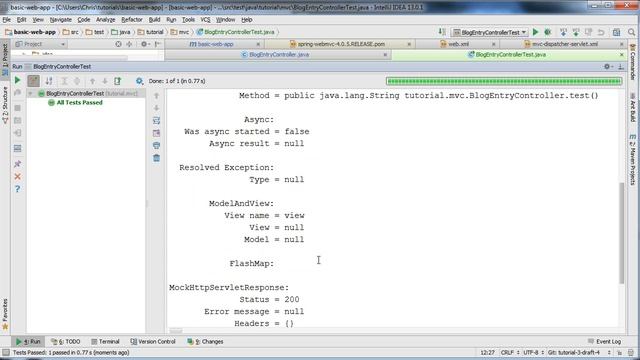Close spring-webmvc-4.0.5.RELEASE.pom tab
Viewport: 640px width, 360px height.
point(409,44)
